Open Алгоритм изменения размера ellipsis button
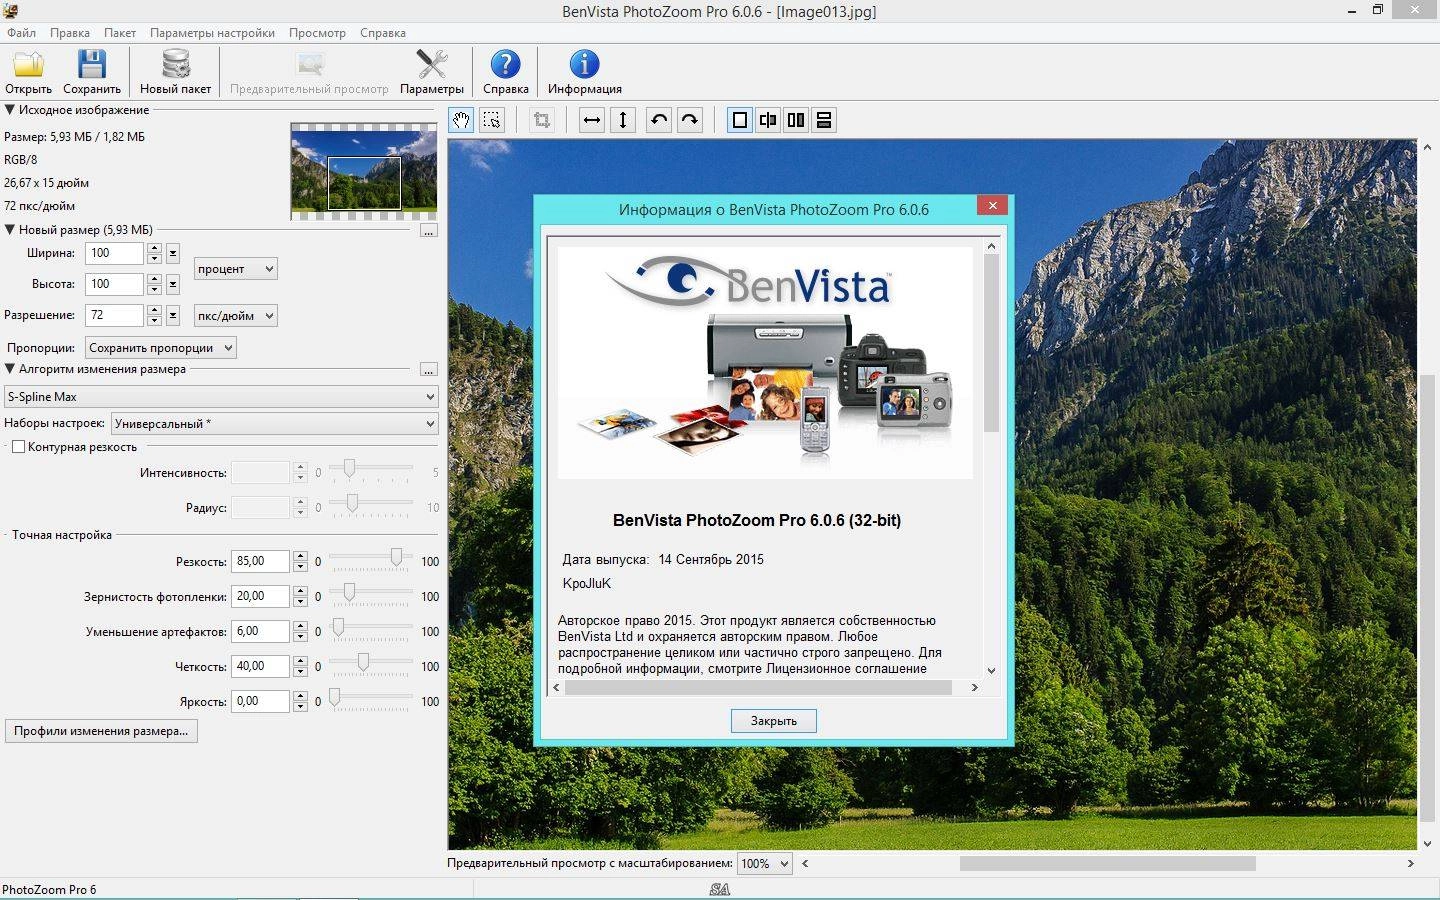Screen dimensions: 1440x900 click(x=428, y=370)
